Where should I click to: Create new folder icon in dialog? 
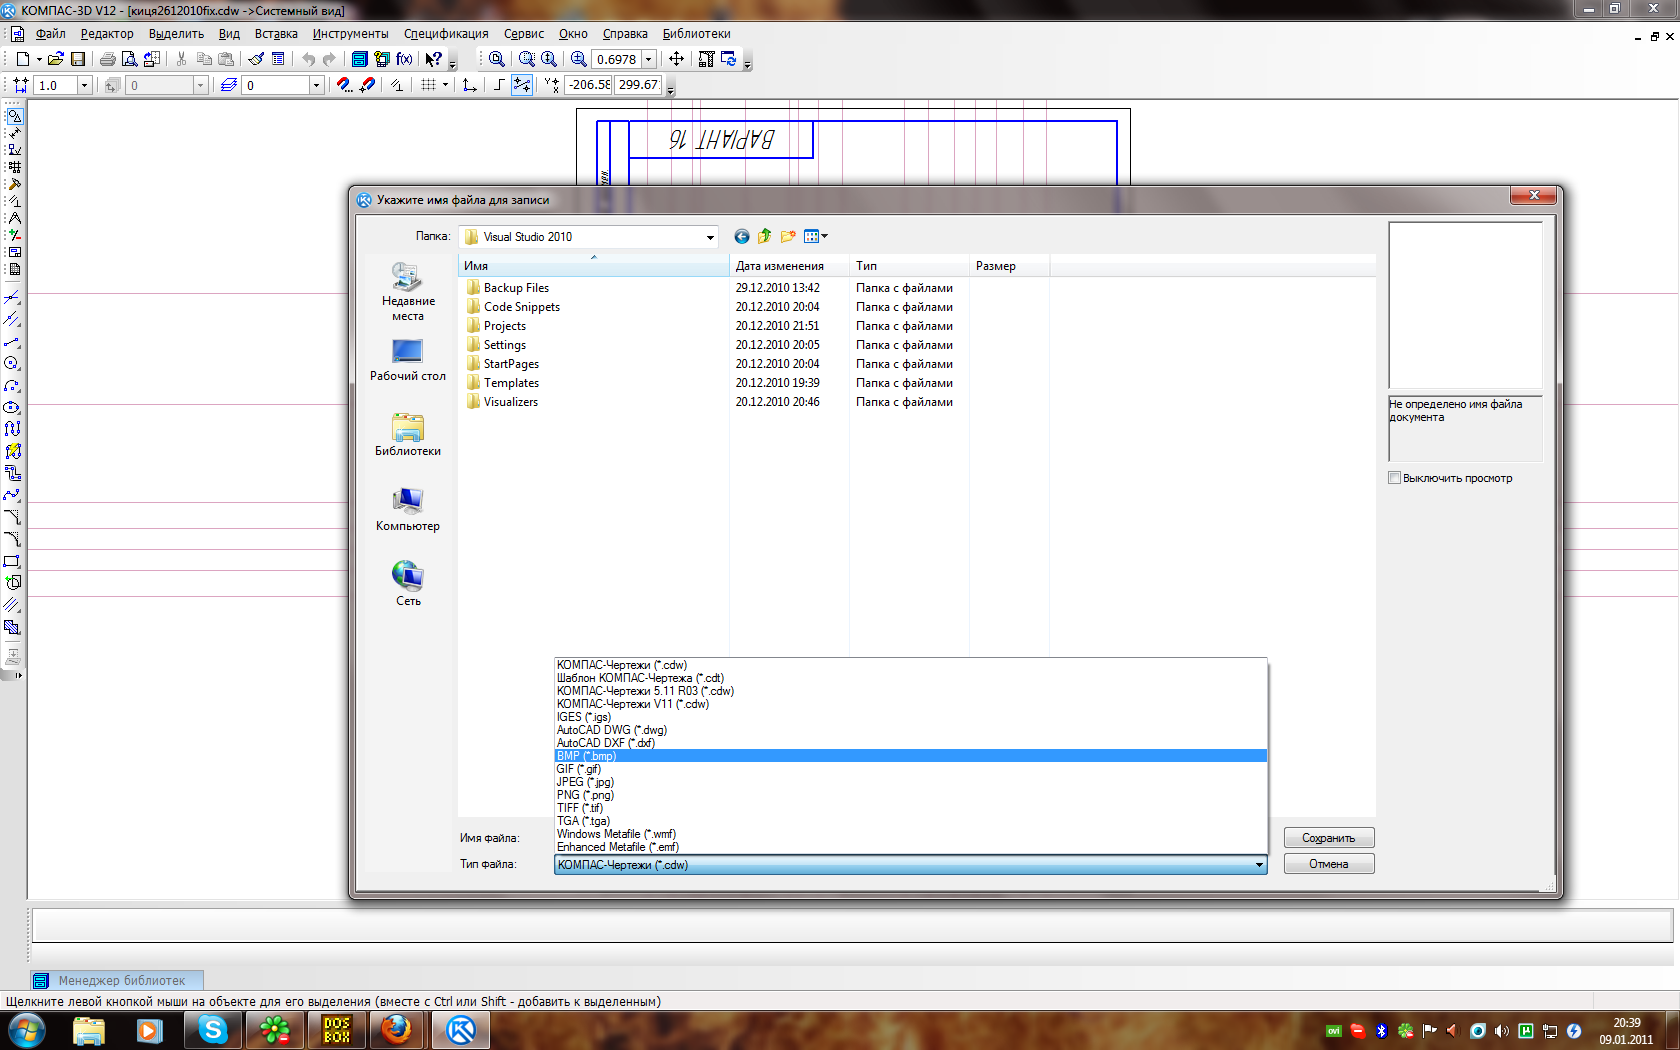[x=788, y=237]
